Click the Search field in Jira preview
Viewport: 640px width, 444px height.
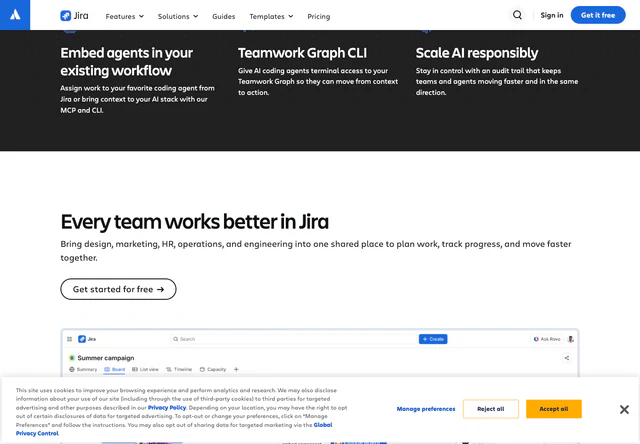pos(294,339)
